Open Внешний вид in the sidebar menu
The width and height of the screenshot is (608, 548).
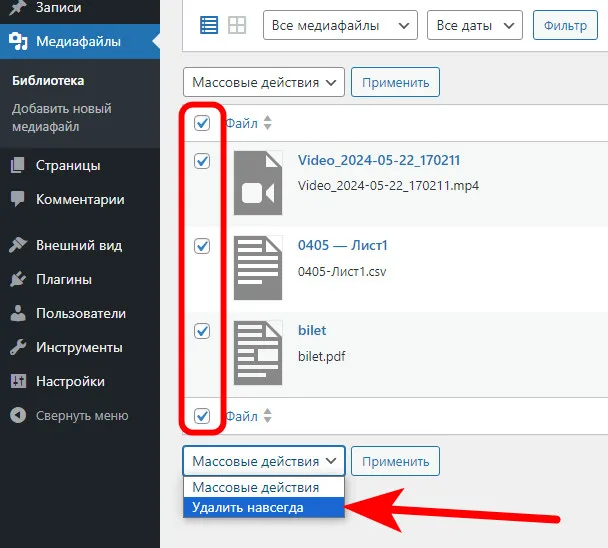(x=79, y=245)
